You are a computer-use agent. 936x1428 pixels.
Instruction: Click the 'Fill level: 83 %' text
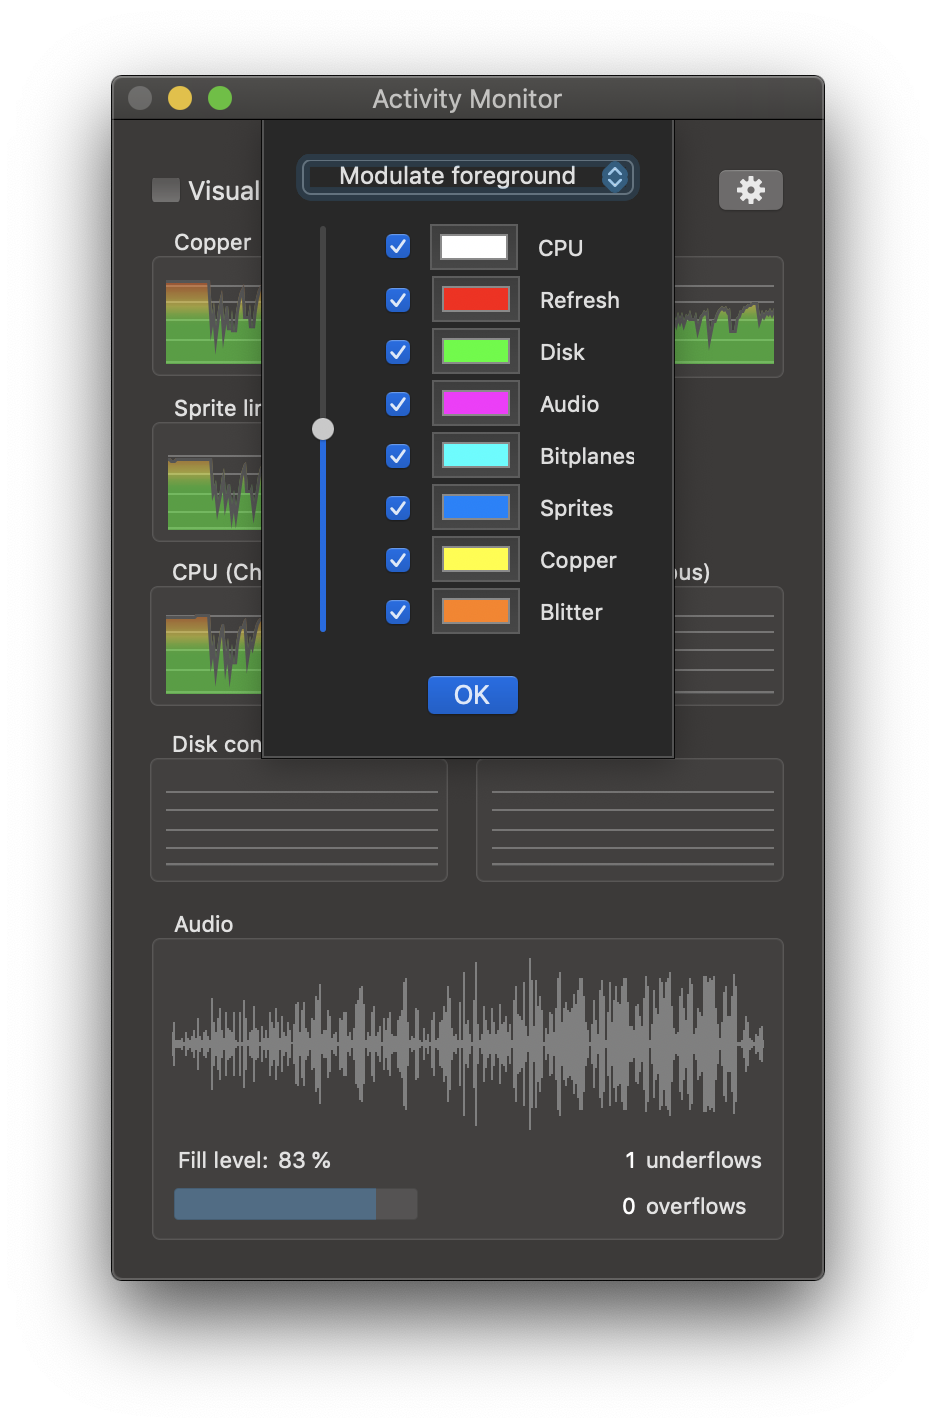point(254,1160)
